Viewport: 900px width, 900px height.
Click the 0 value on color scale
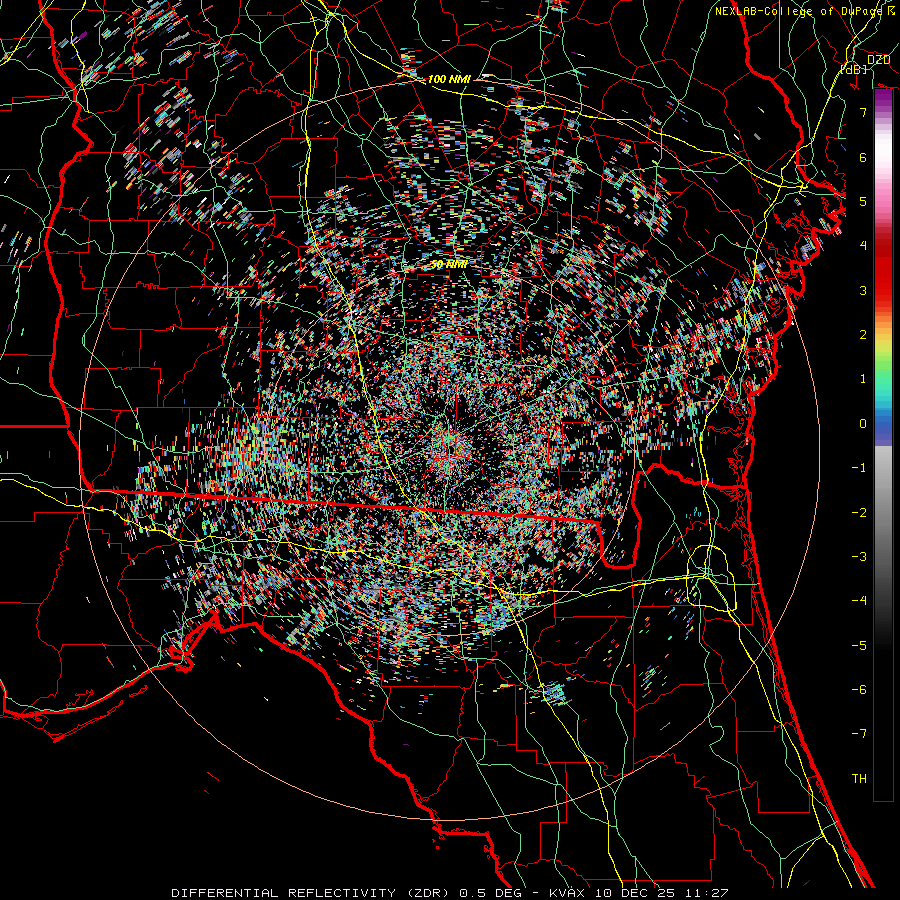click(x=863, y=424)
